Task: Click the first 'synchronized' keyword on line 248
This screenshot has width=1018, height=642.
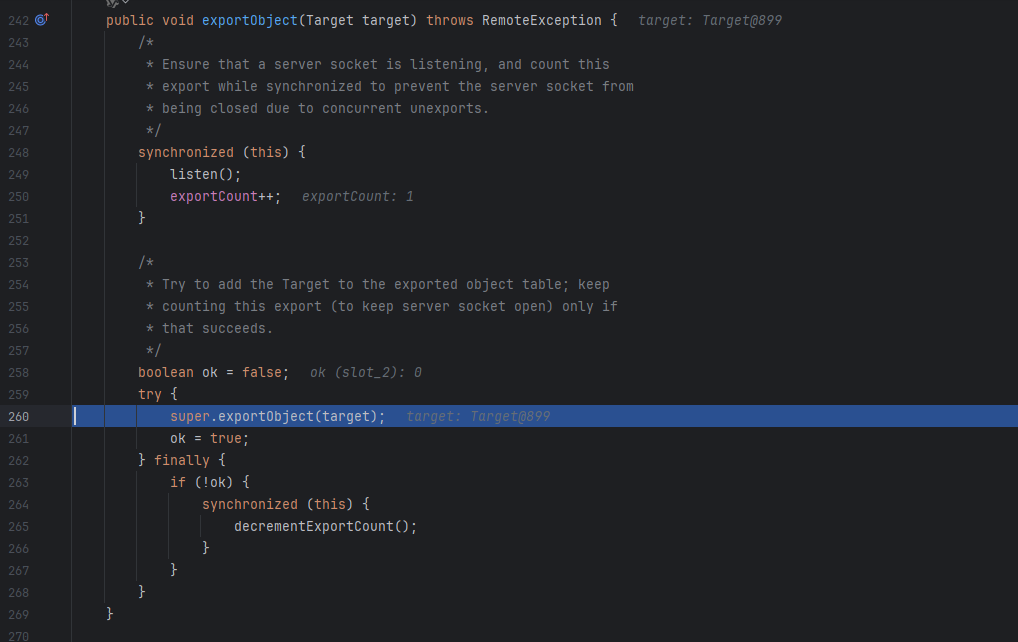Action: click(186, 153)
